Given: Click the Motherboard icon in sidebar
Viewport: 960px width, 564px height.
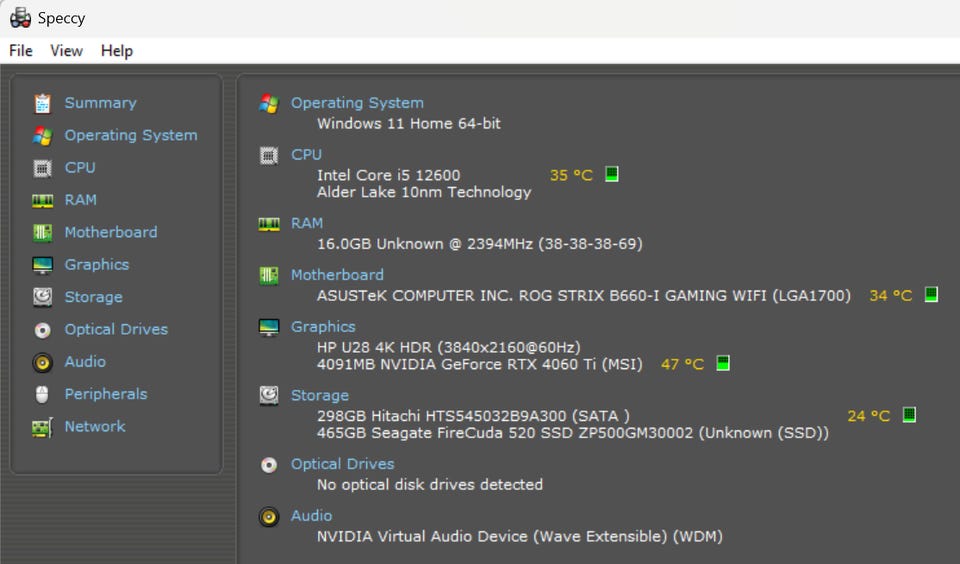Looking at the screenshot, I should [x=42, y=233].
